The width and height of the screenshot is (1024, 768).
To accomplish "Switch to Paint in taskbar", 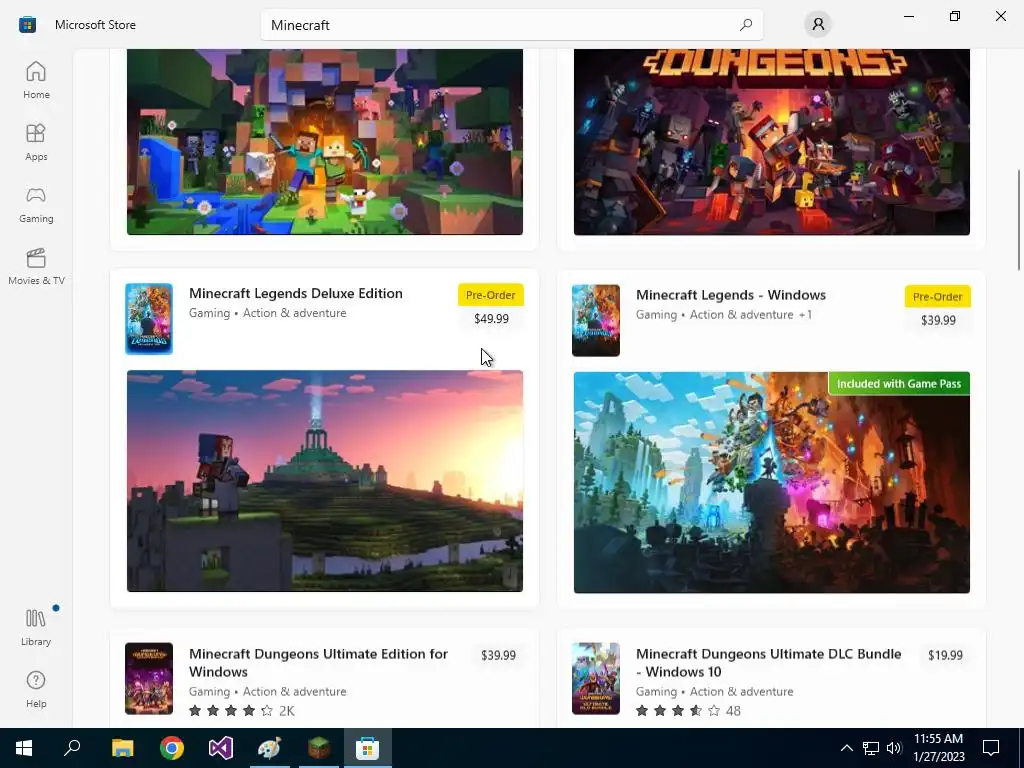I will 270,748.
